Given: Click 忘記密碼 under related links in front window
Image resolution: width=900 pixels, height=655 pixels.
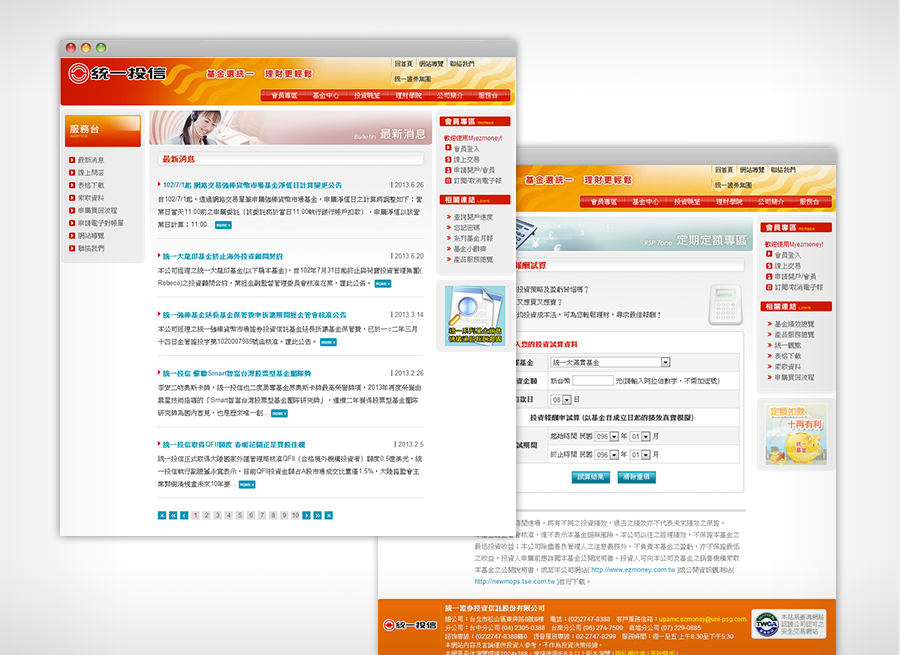Looking at the screenshot, I should pos(466,228).
